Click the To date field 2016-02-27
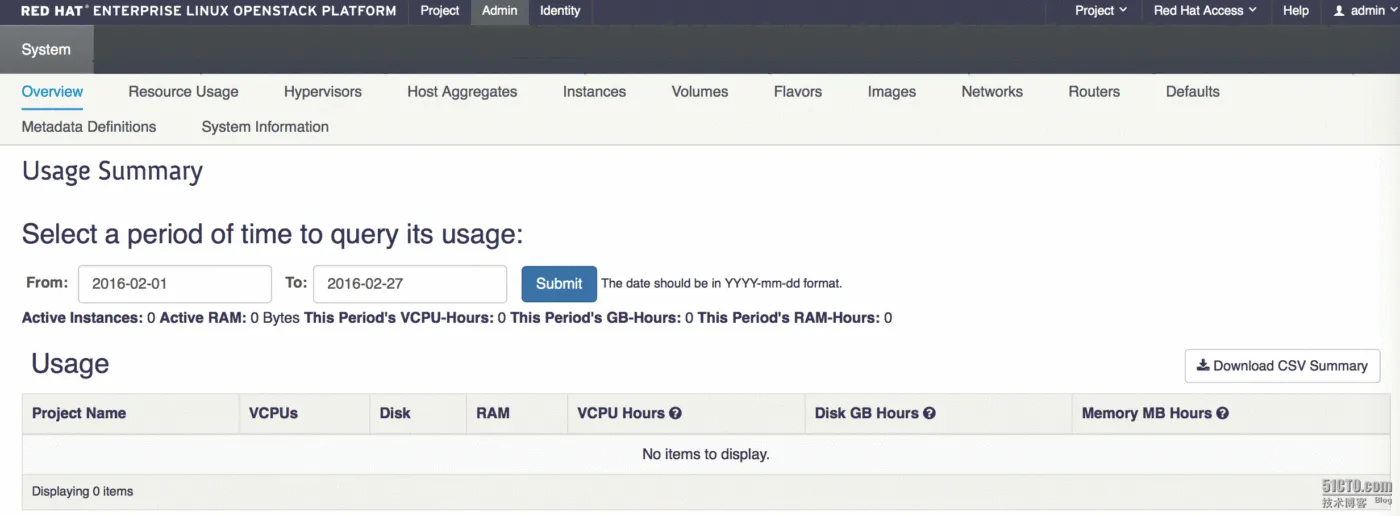Screen dimensions: 1400x516 [410, 283]
